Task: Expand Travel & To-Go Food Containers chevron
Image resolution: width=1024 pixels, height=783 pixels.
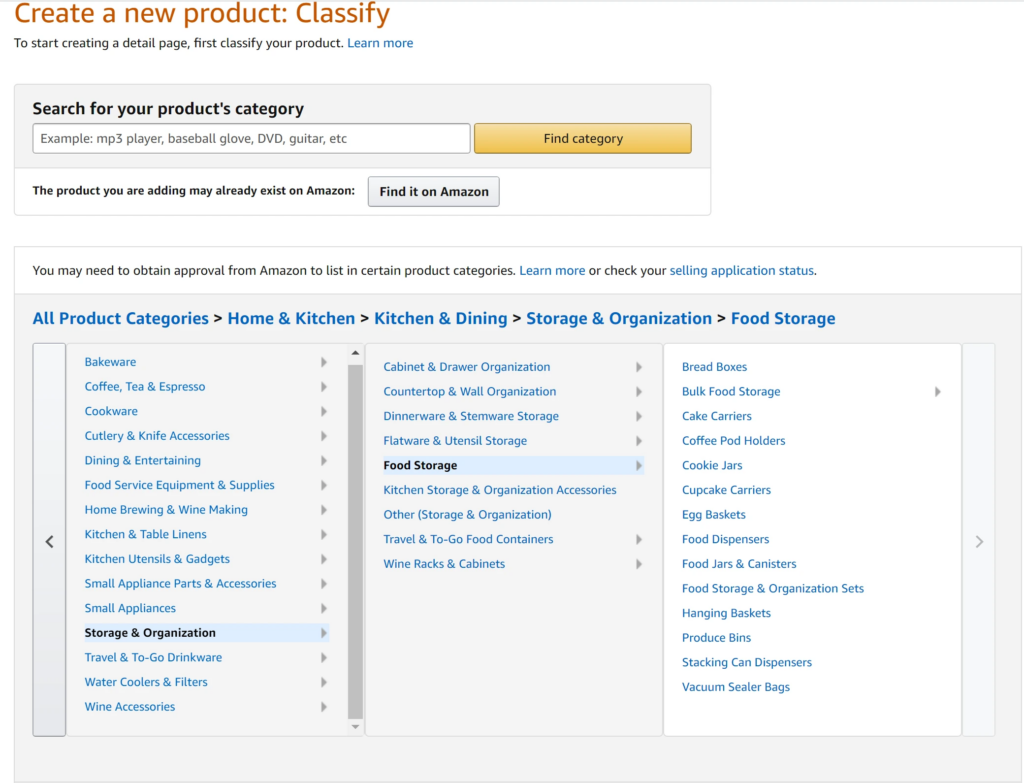Action: (639, 539)
